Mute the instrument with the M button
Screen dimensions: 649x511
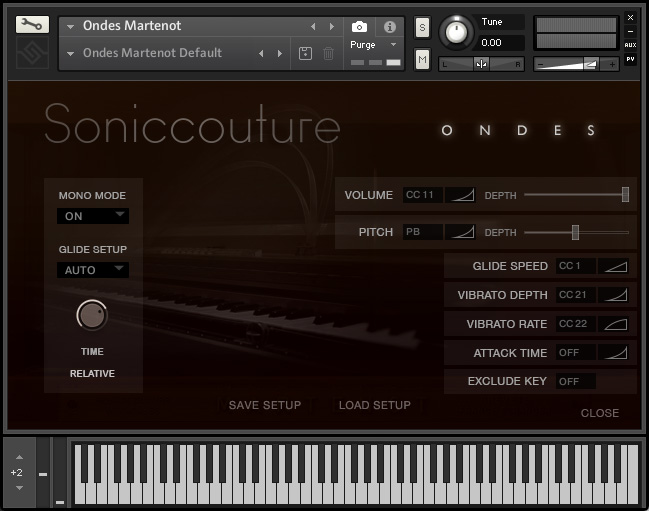click(x=422, y=60)
